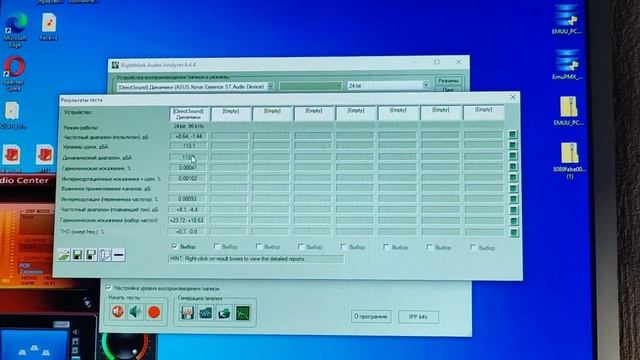Viewport: 640px width, 360px height.
Task: Toggle Настройка уровня воспроизведения/записи checkbox
Action: (x=109, y=288)
